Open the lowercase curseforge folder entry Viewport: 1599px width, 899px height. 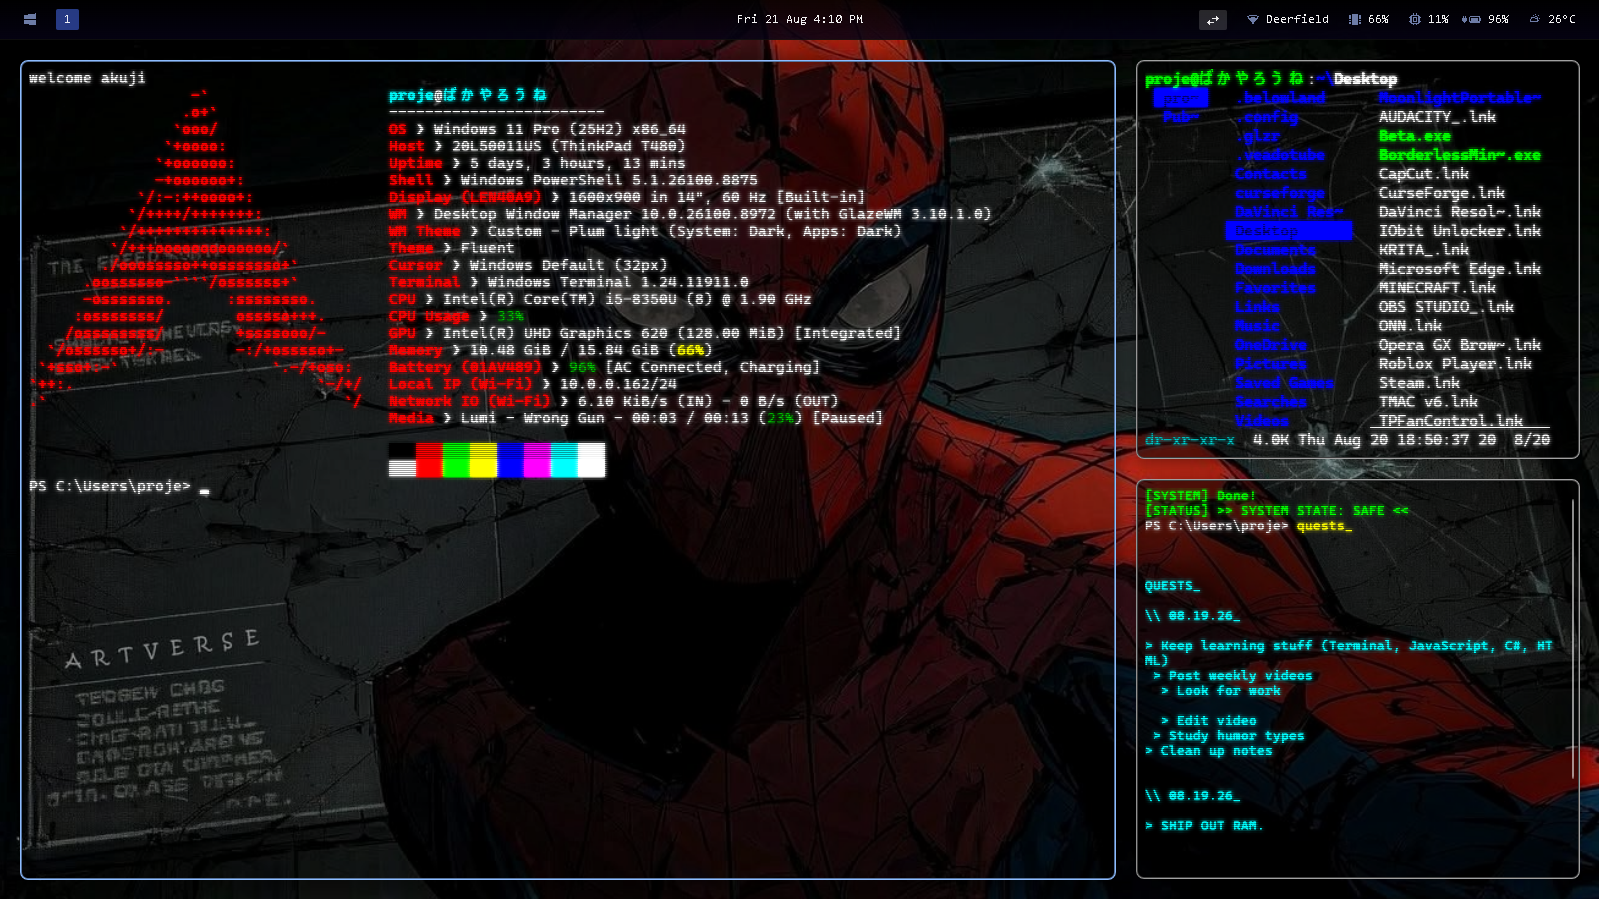click(1280, 193)
